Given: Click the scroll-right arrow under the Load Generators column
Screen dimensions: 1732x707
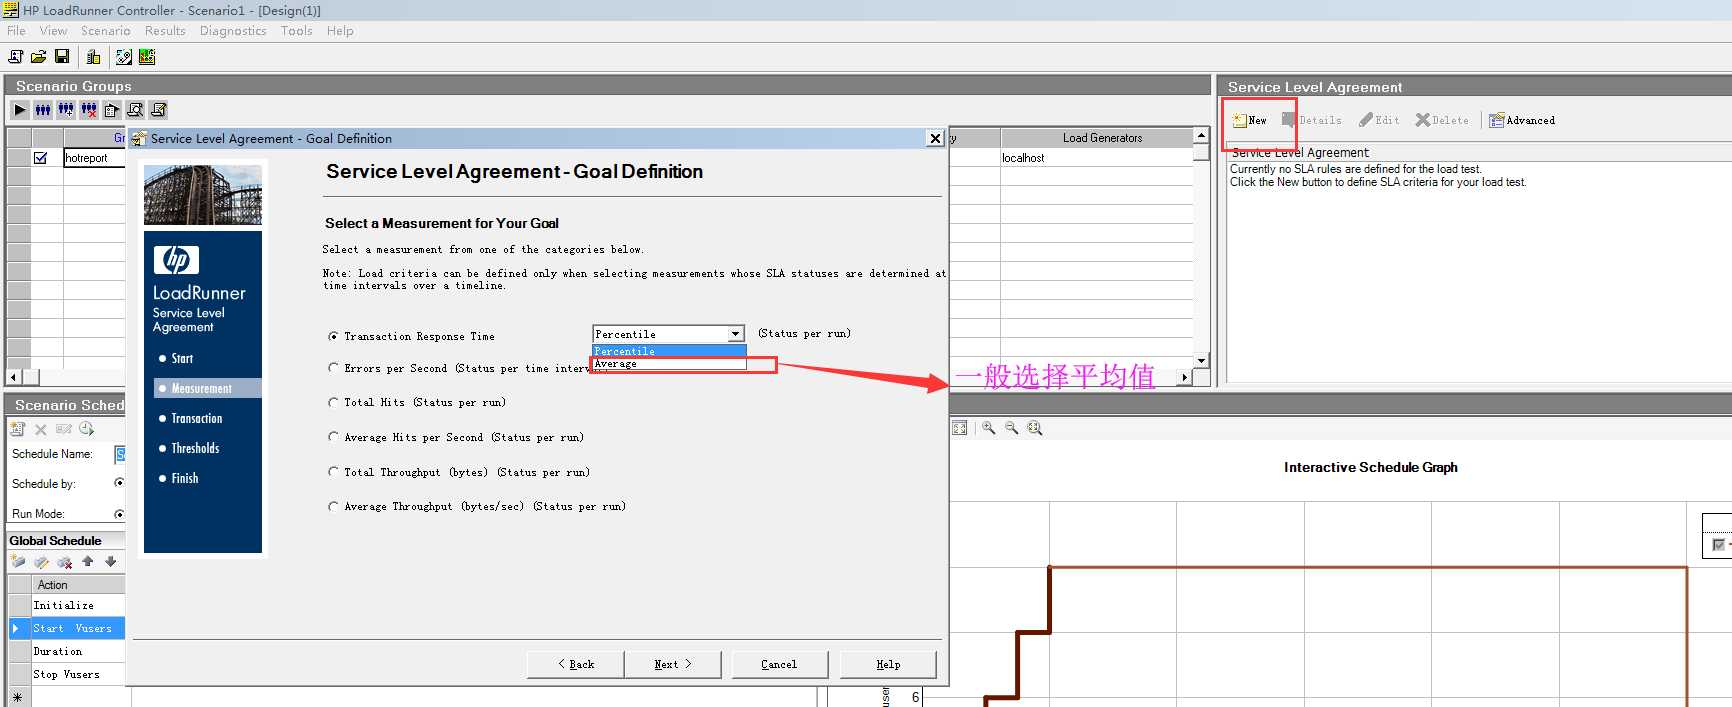Looking at the screenshot, I should 1185,377.
